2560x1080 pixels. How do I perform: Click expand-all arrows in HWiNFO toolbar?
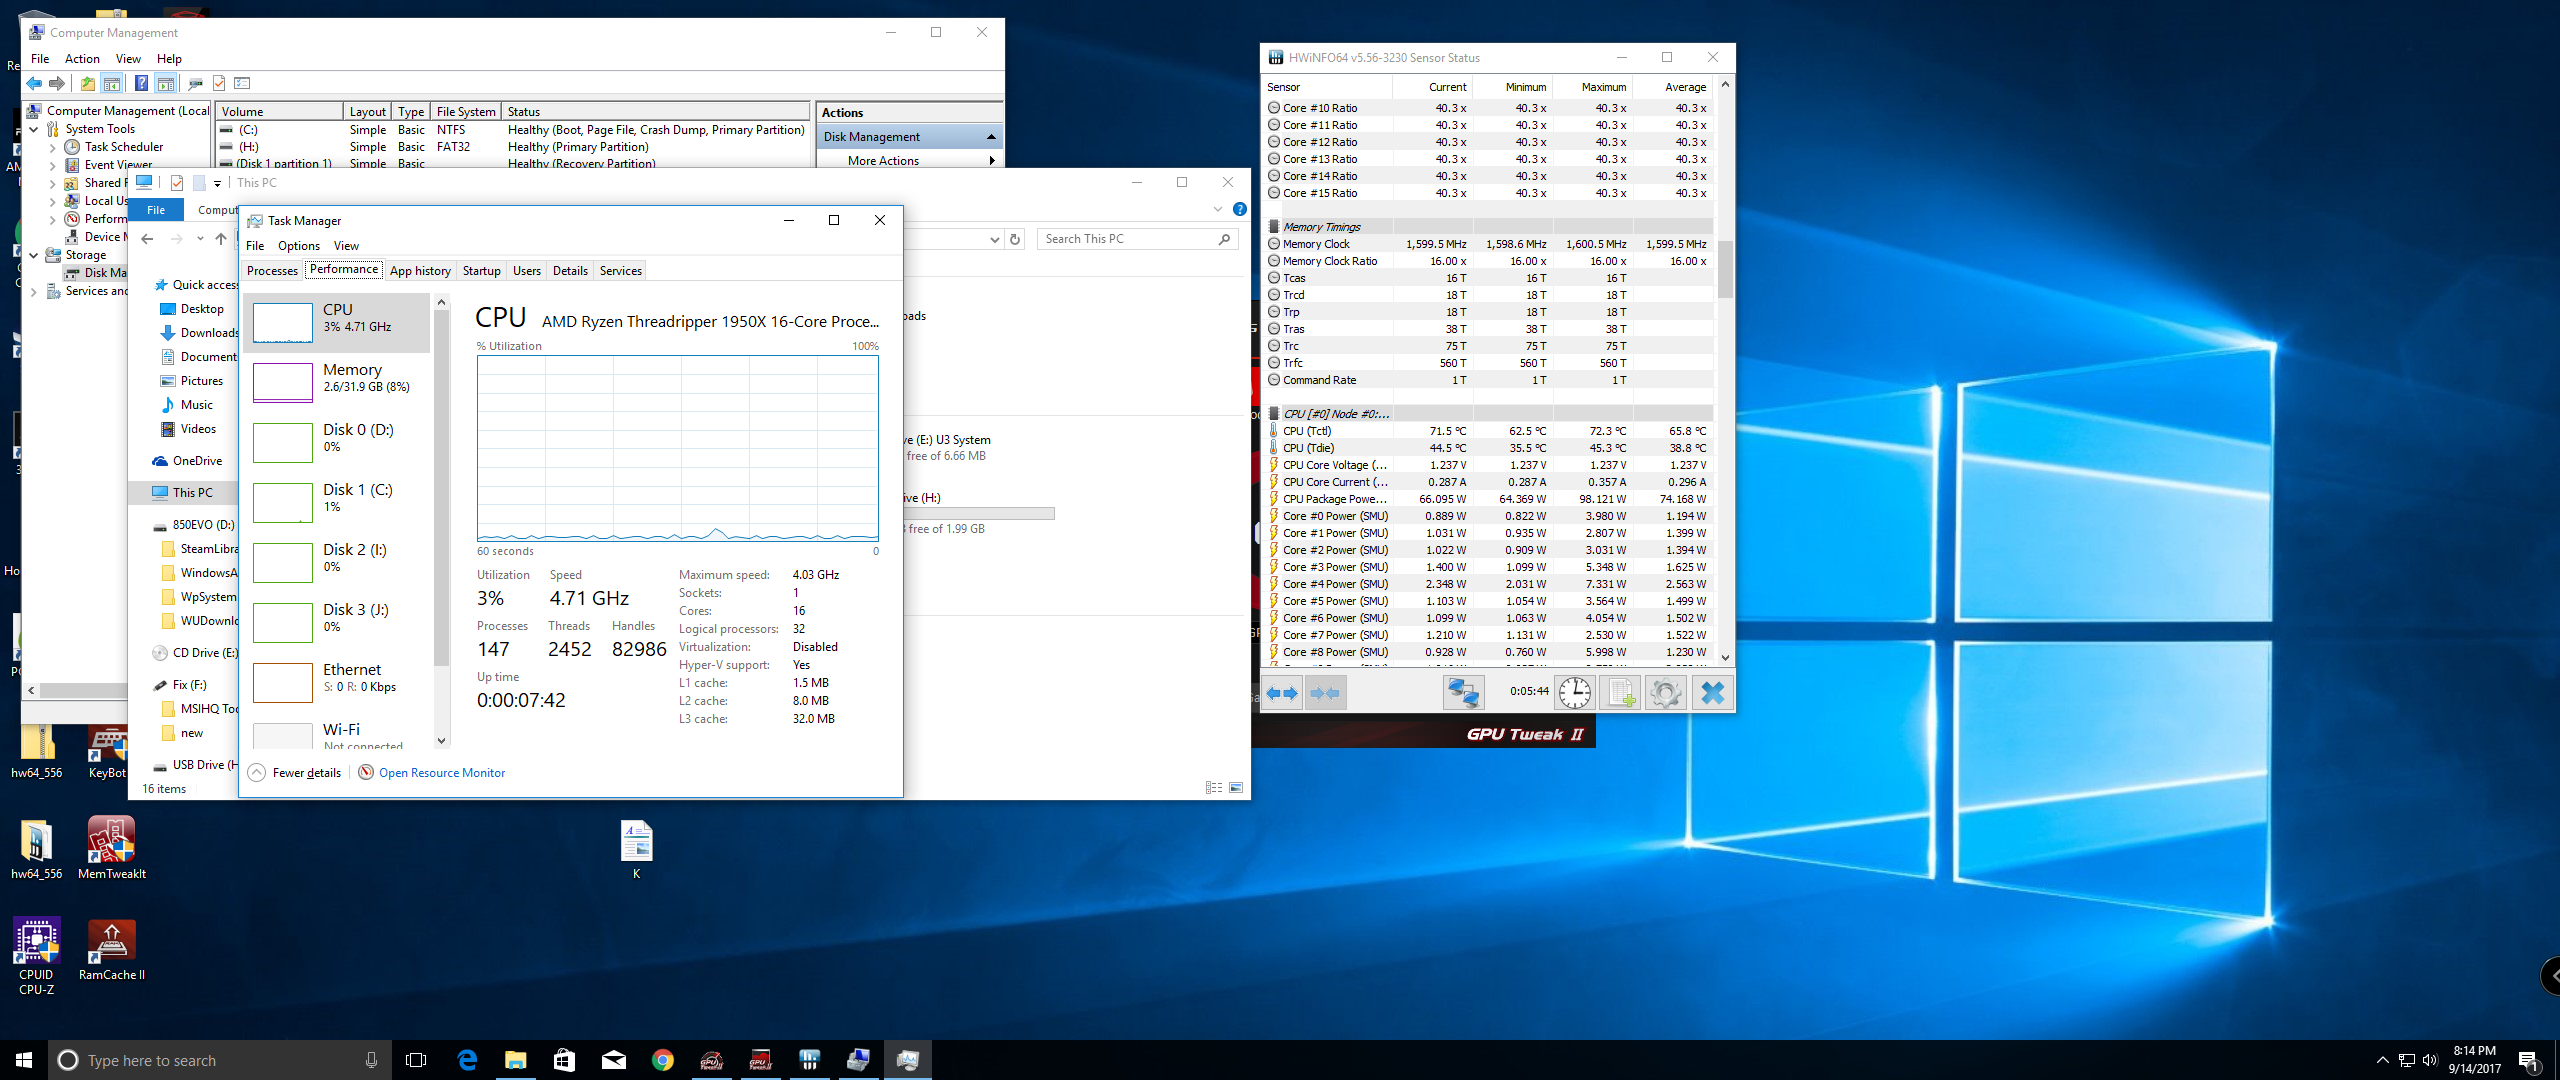tap(1282, 692)
